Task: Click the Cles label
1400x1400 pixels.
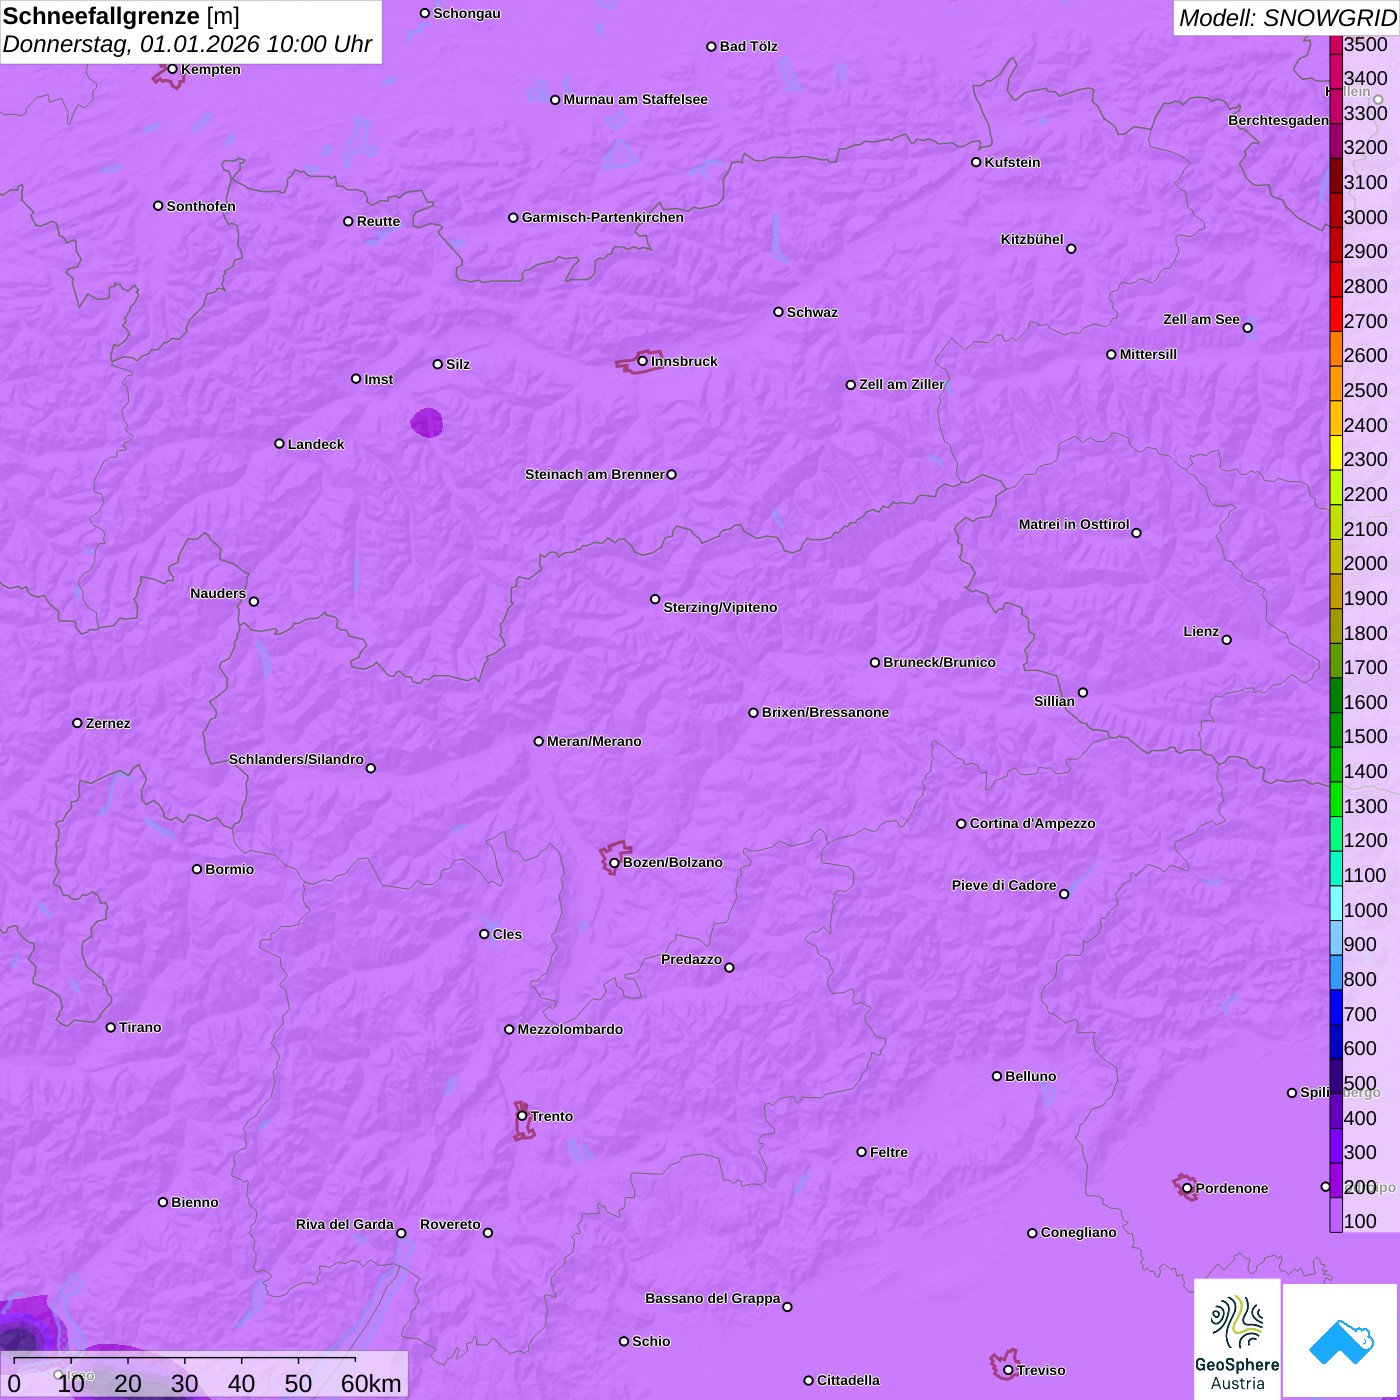Action: coord(507,934)
